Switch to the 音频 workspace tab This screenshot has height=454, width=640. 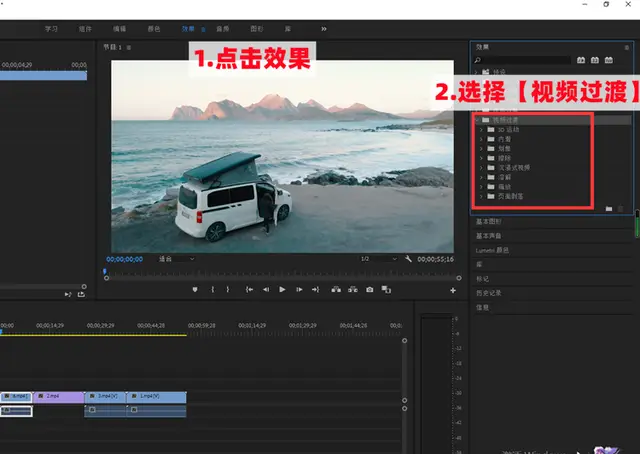coord(222,29)
